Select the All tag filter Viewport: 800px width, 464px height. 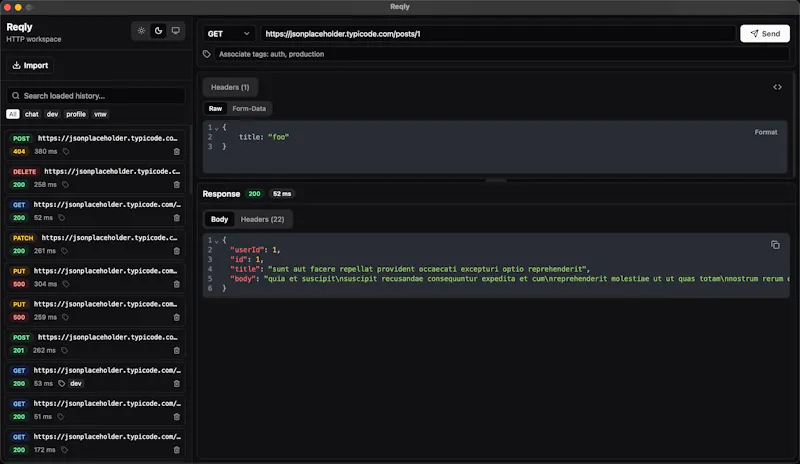13,114
